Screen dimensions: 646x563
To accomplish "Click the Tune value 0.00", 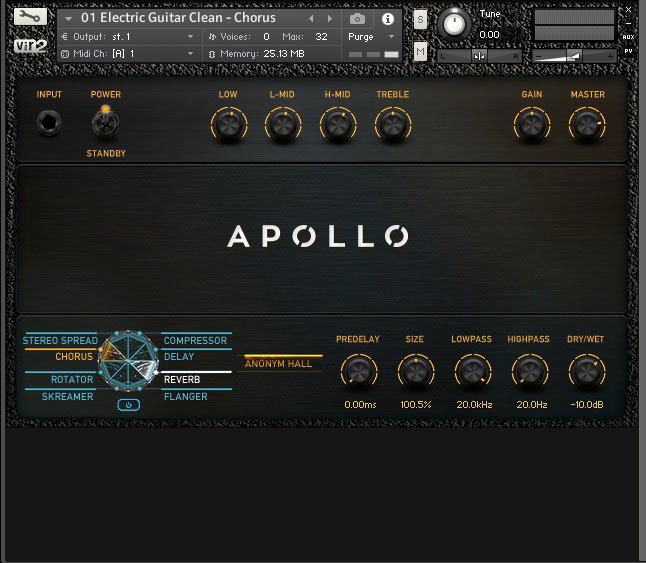I will 489,35.
